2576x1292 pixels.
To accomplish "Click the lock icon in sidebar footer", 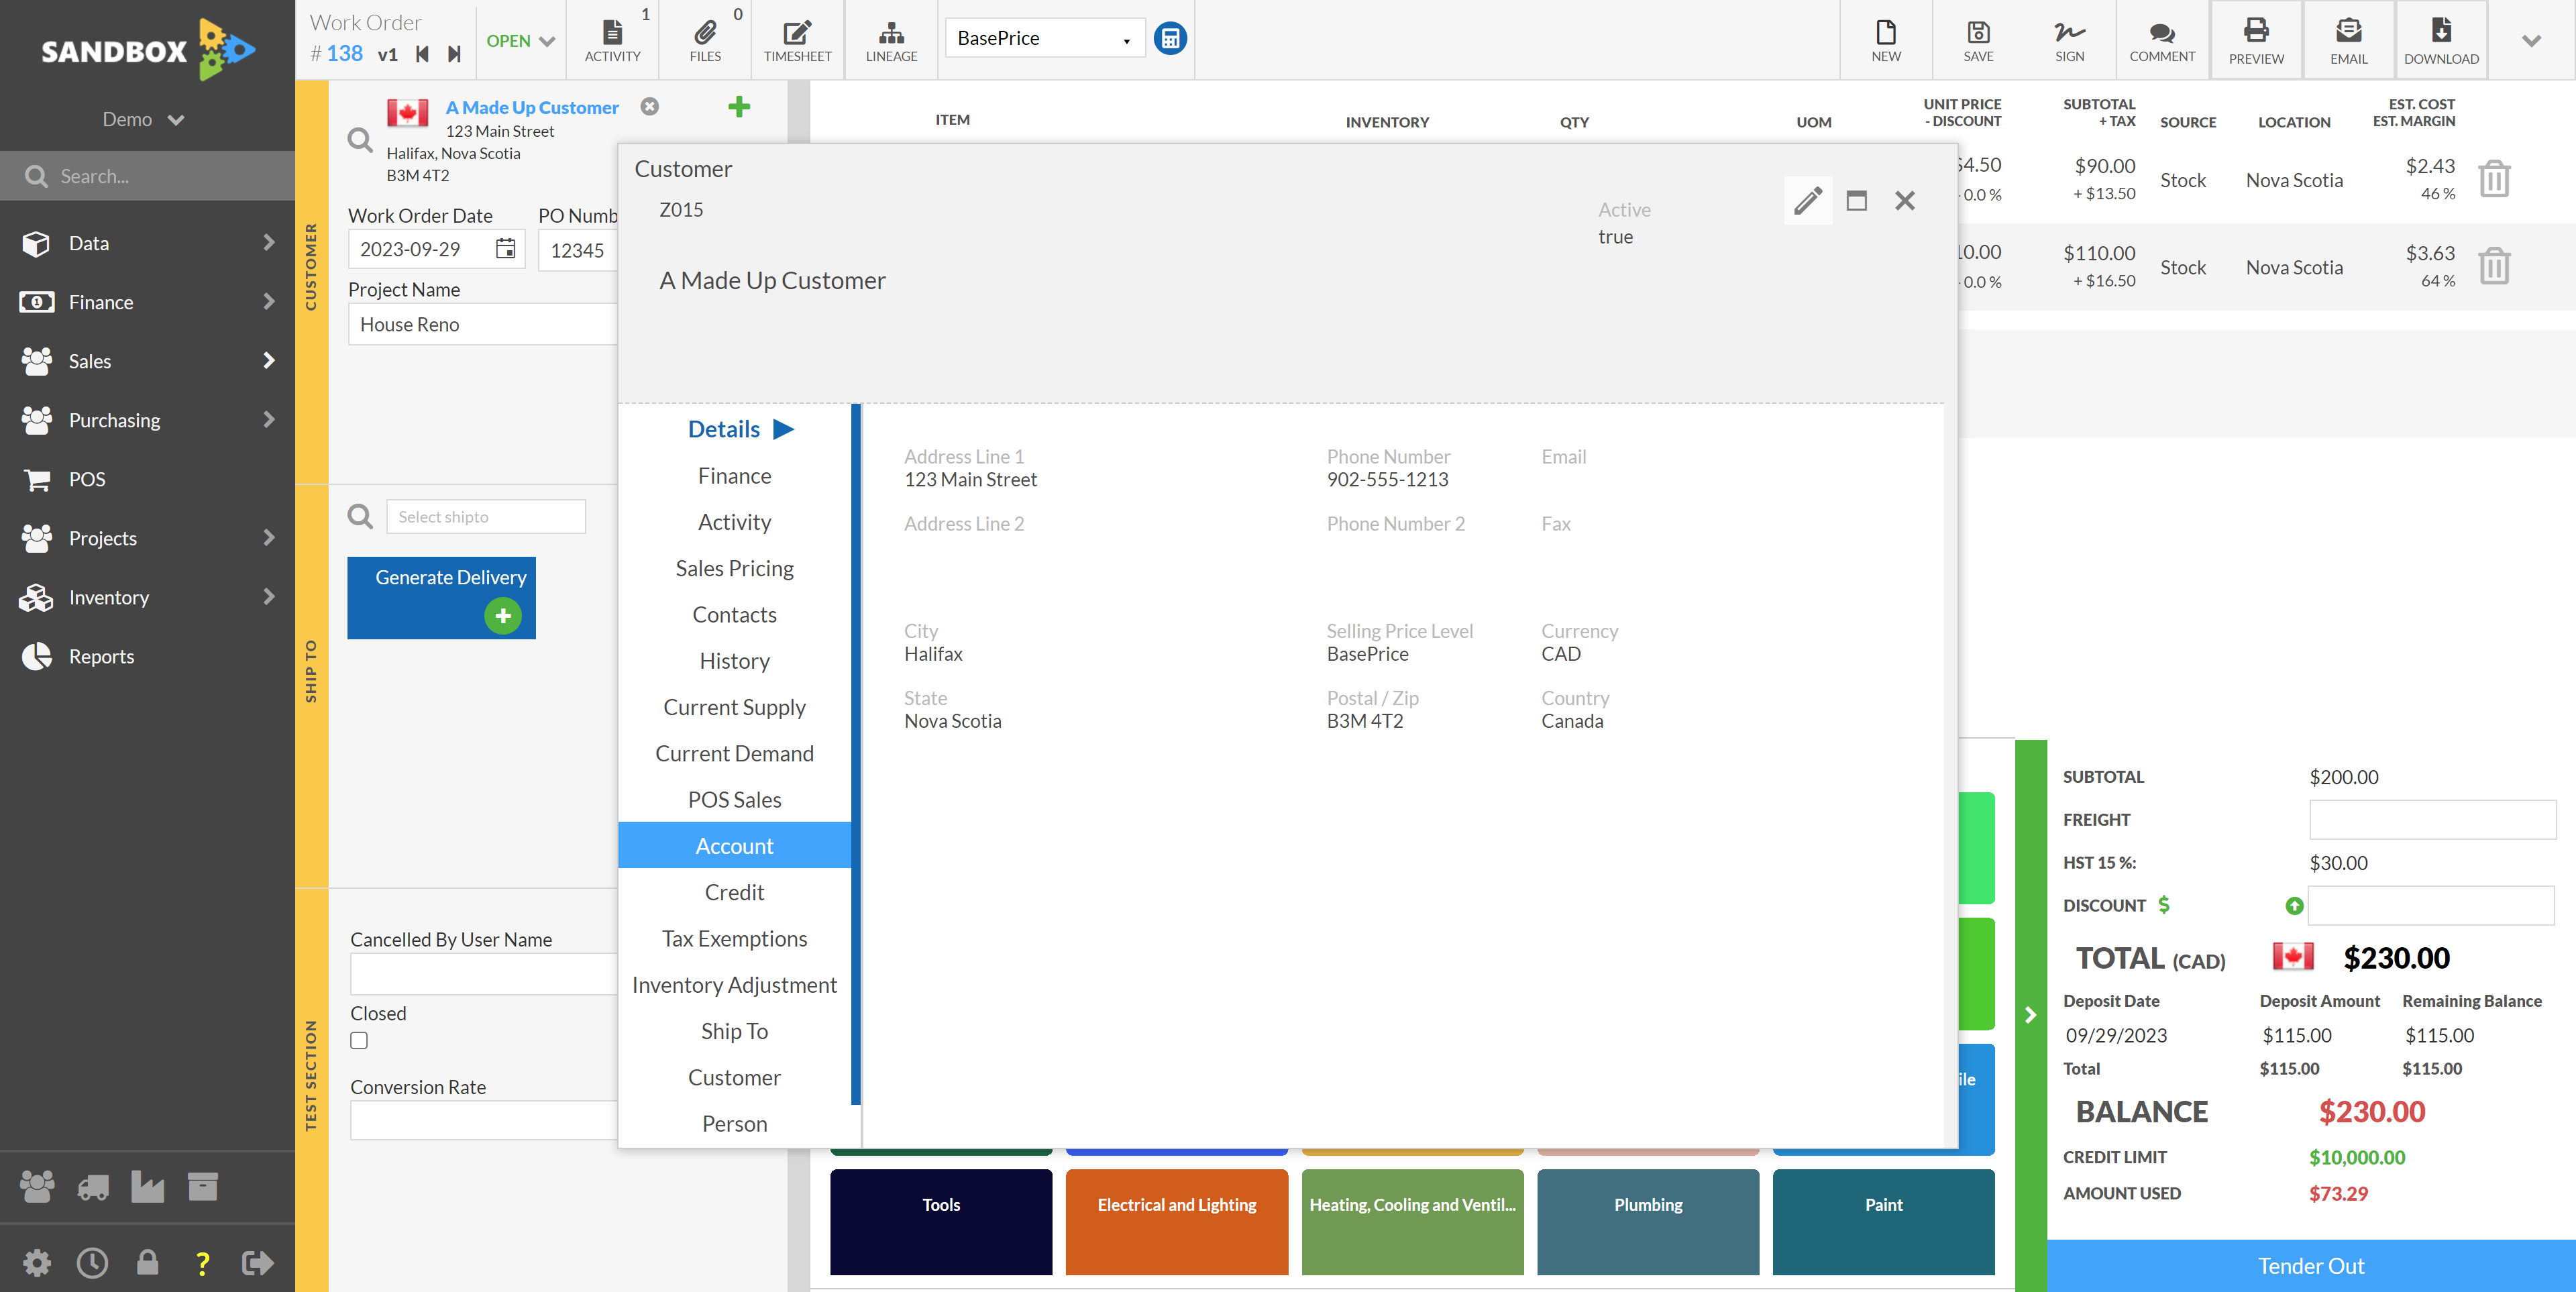I will tap(147, 1262).
